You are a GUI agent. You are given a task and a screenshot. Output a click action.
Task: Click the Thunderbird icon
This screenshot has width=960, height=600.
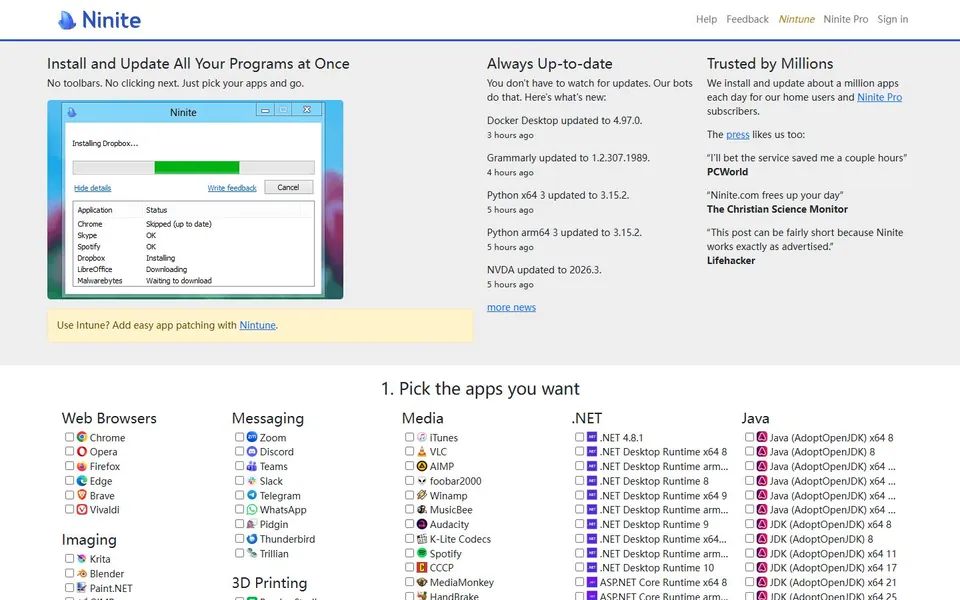(252, 539)
